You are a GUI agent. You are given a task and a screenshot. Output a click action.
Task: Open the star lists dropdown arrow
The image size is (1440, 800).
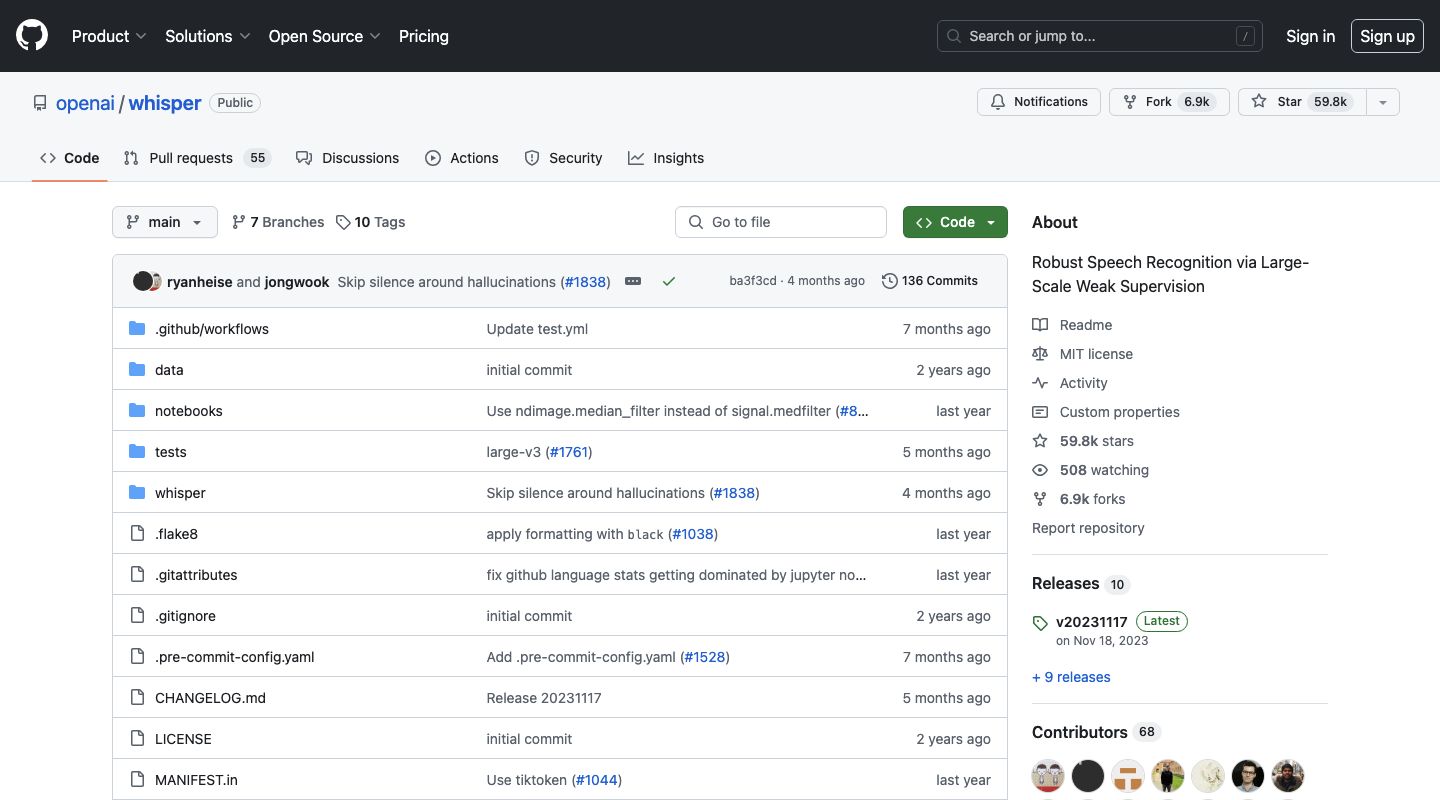tap(1383, 102)
